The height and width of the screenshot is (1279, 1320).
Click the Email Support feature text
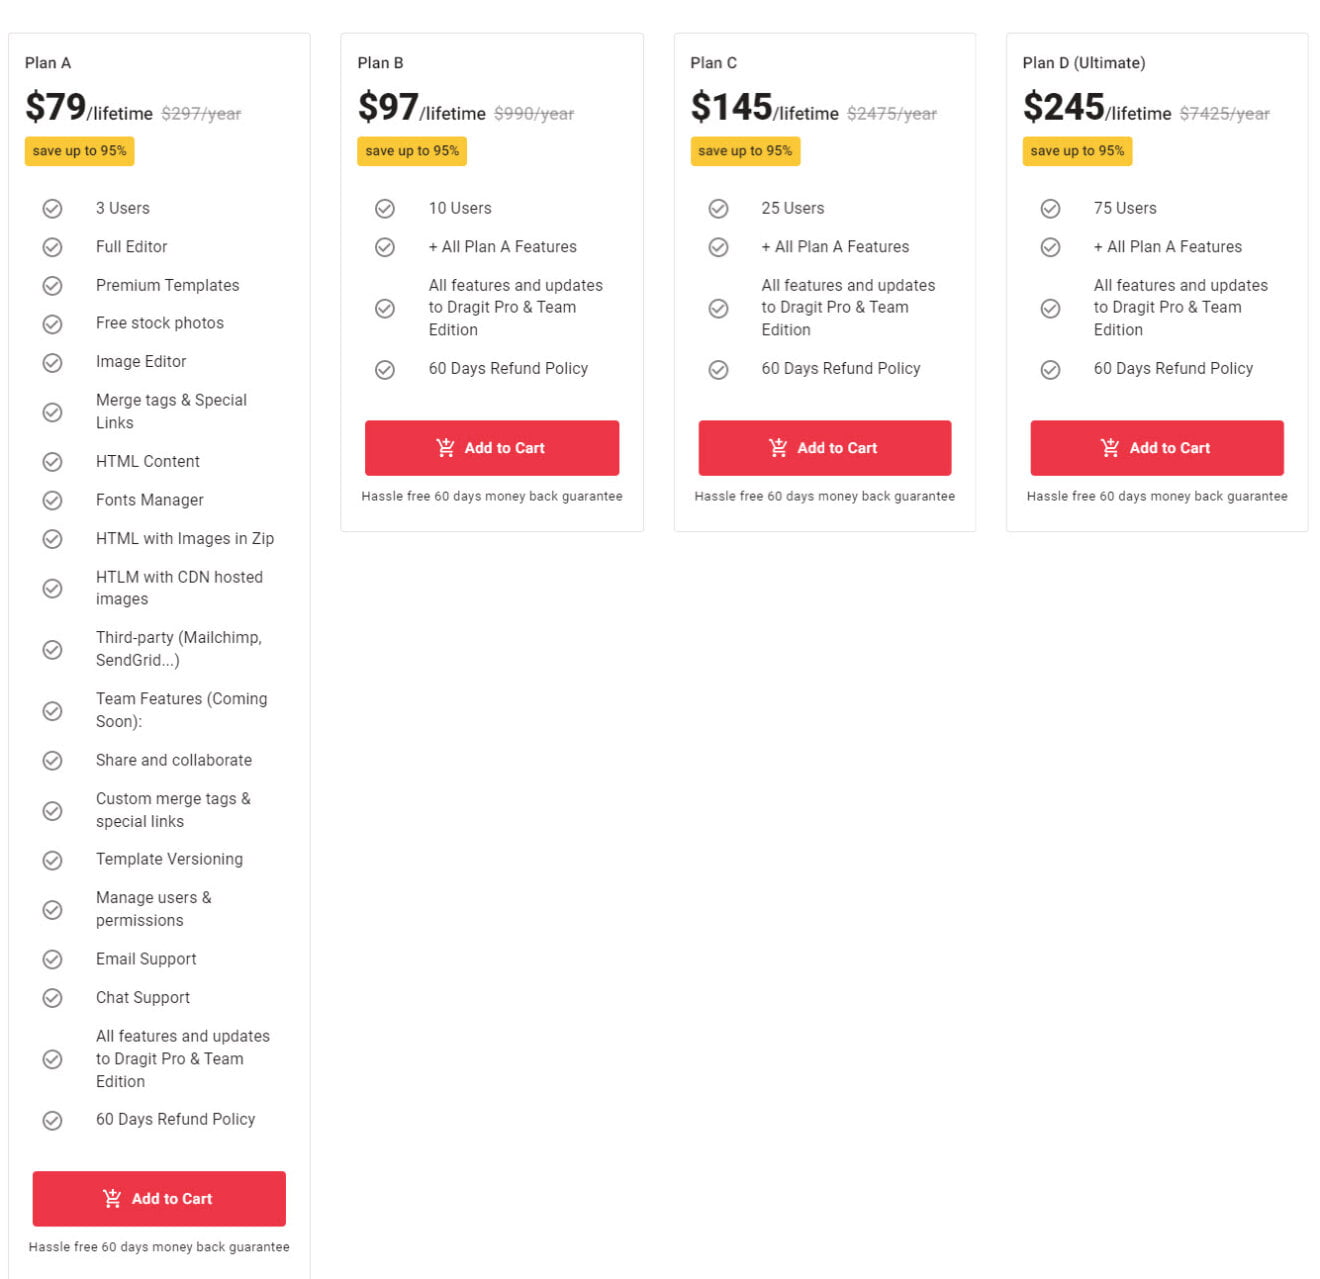coord(146,959)
